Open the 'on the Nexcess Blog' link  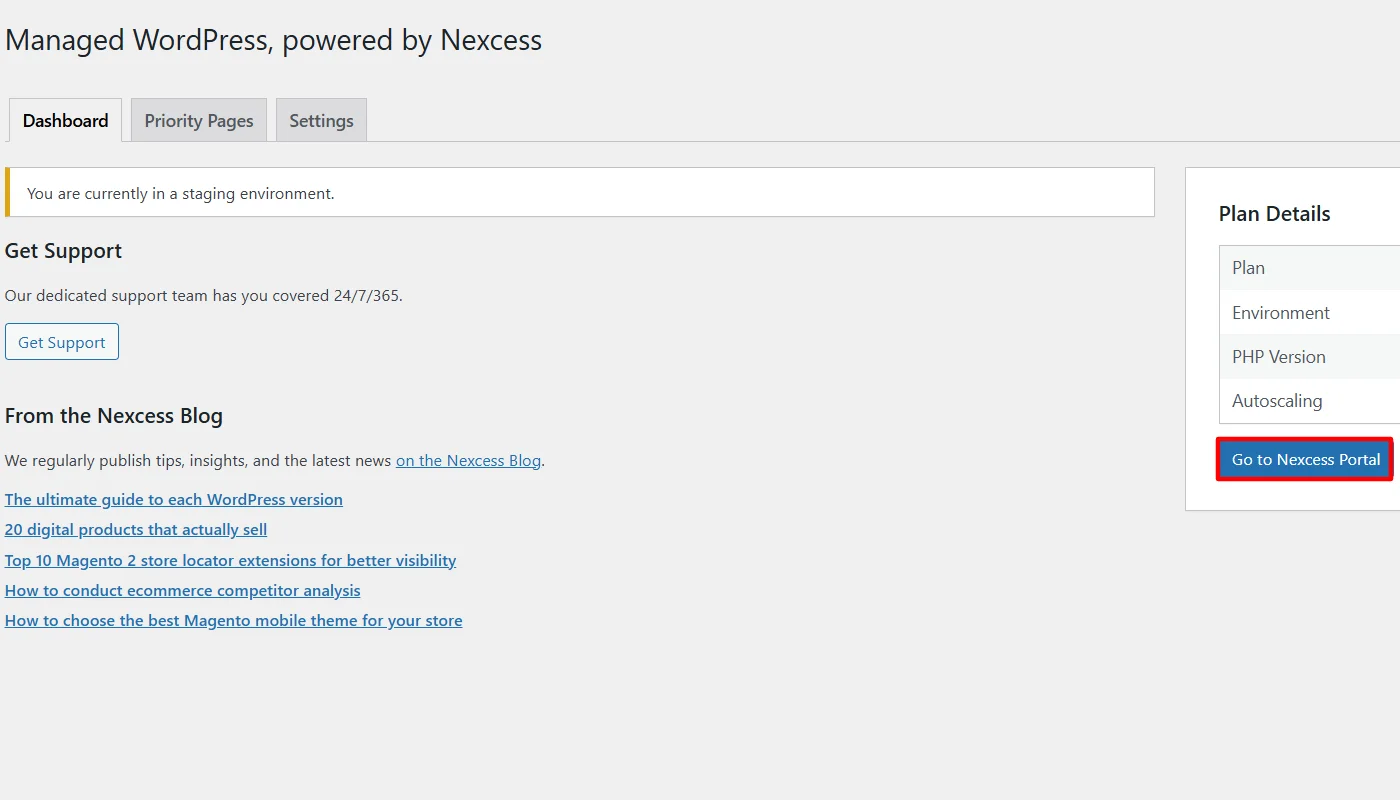(468, 461)
